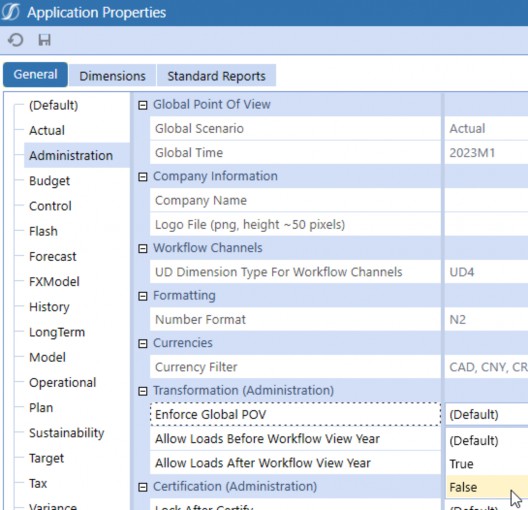Click the Refresh icon in toolbar
Viewport: 528px width, 510px height.
15,40
